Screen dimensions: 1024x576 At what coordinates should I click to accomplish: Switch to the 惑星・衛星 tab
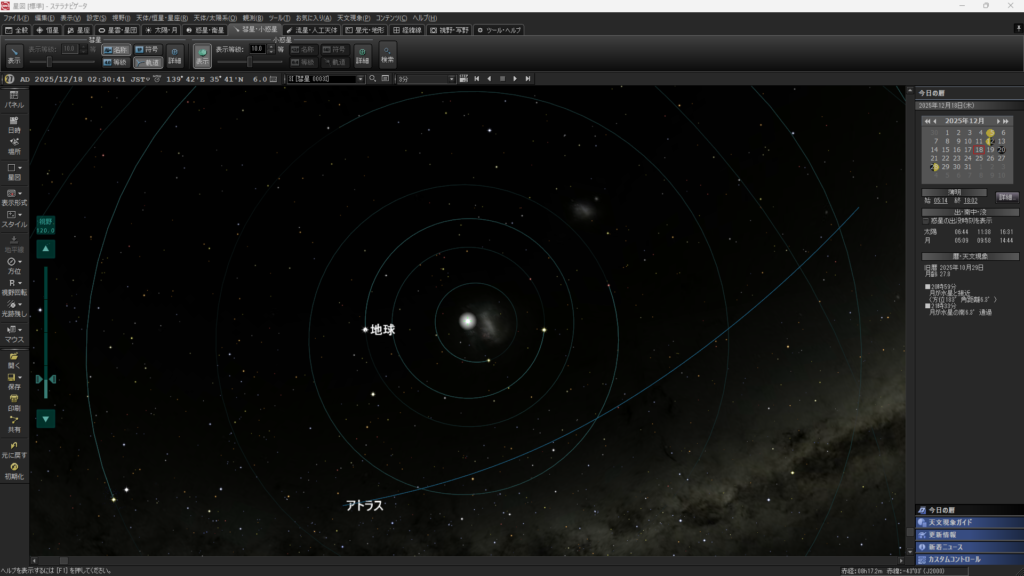coord(205,30)
